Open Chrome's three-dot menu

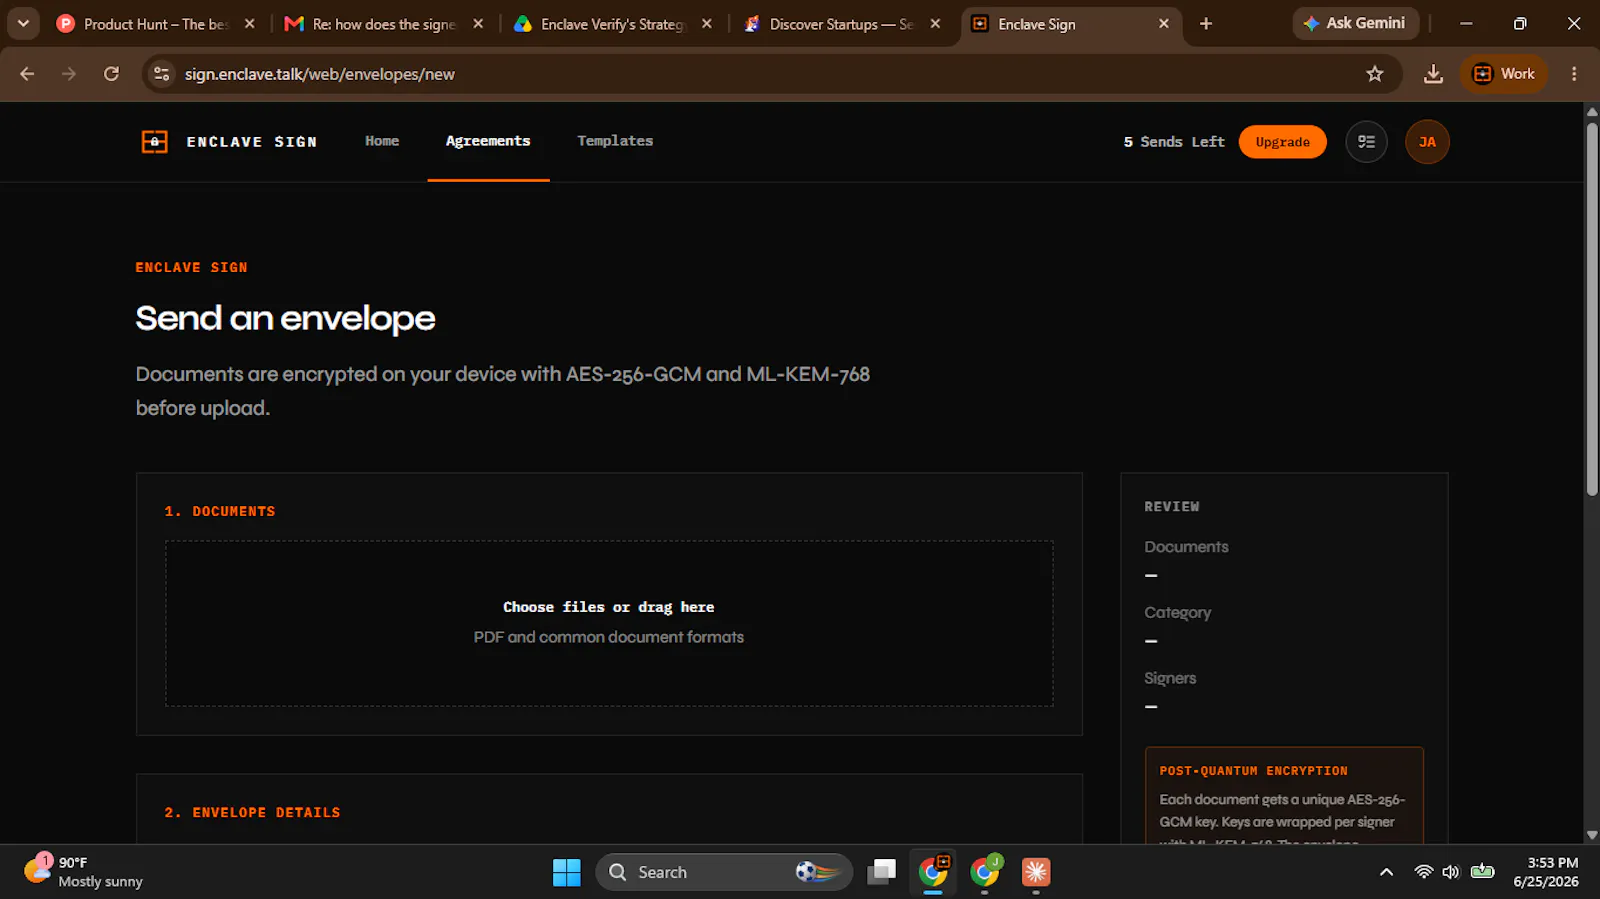[1574, 74]
